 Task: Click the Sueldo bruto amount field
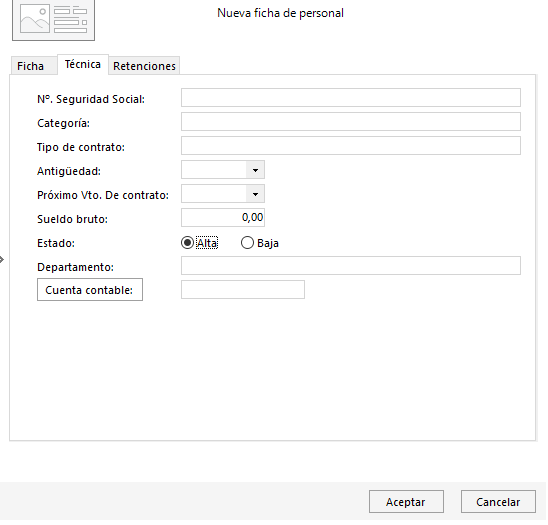(223, 218)
